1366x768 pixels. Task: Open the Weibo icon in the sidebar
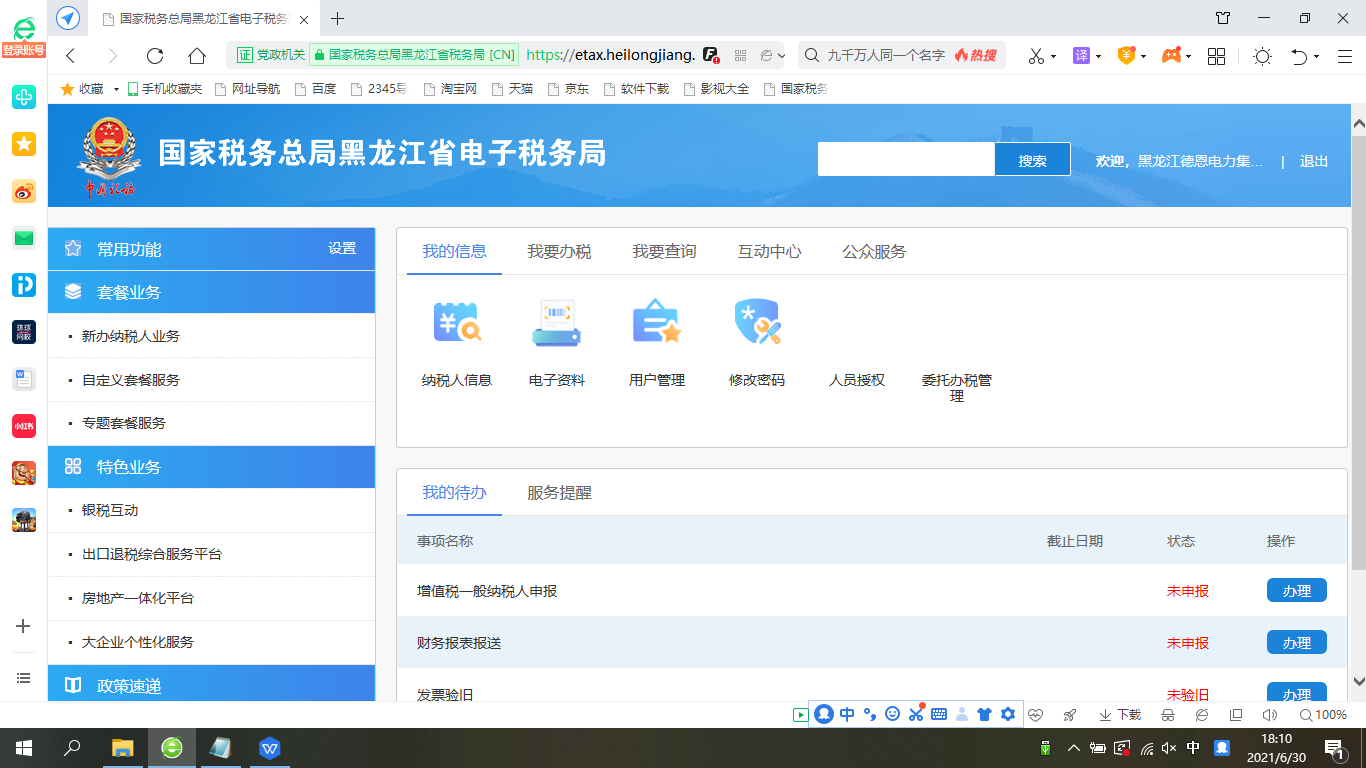[x=24, y=191]
